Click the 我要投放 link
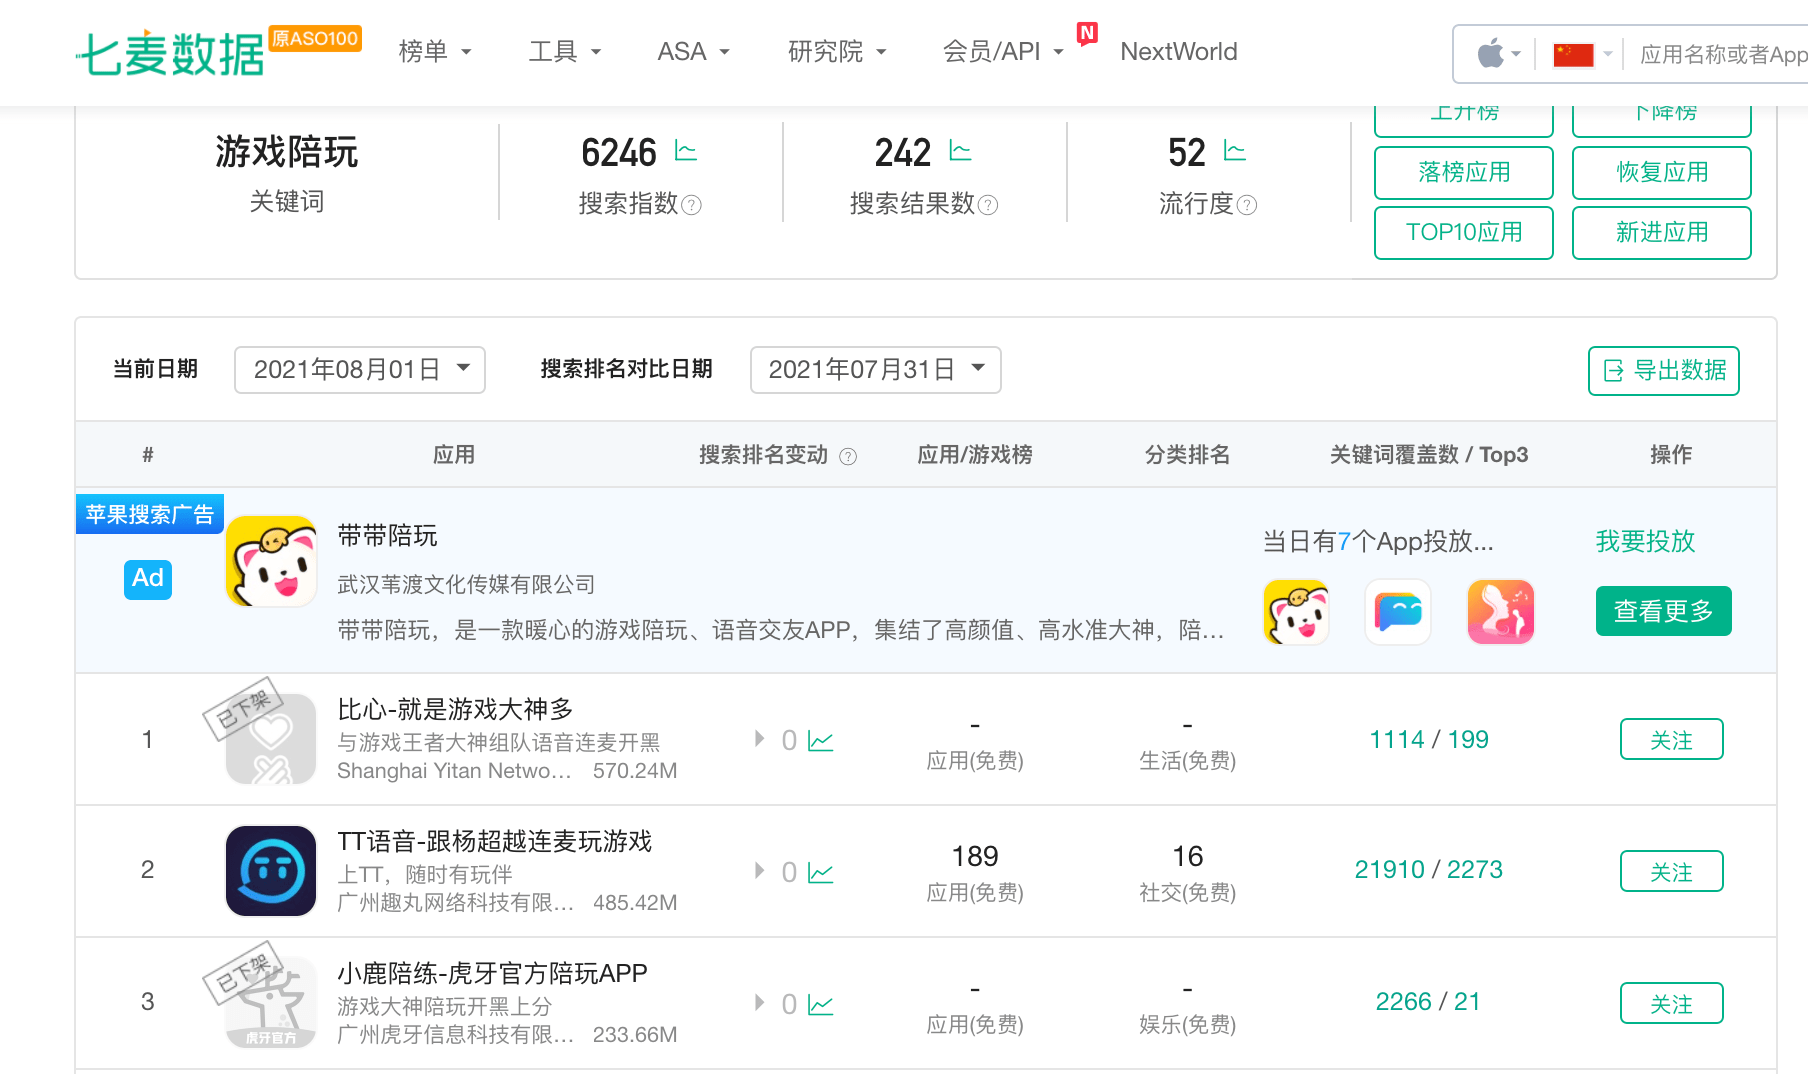Viewport: 1808px width, 1074px height. click(1644, 541)
